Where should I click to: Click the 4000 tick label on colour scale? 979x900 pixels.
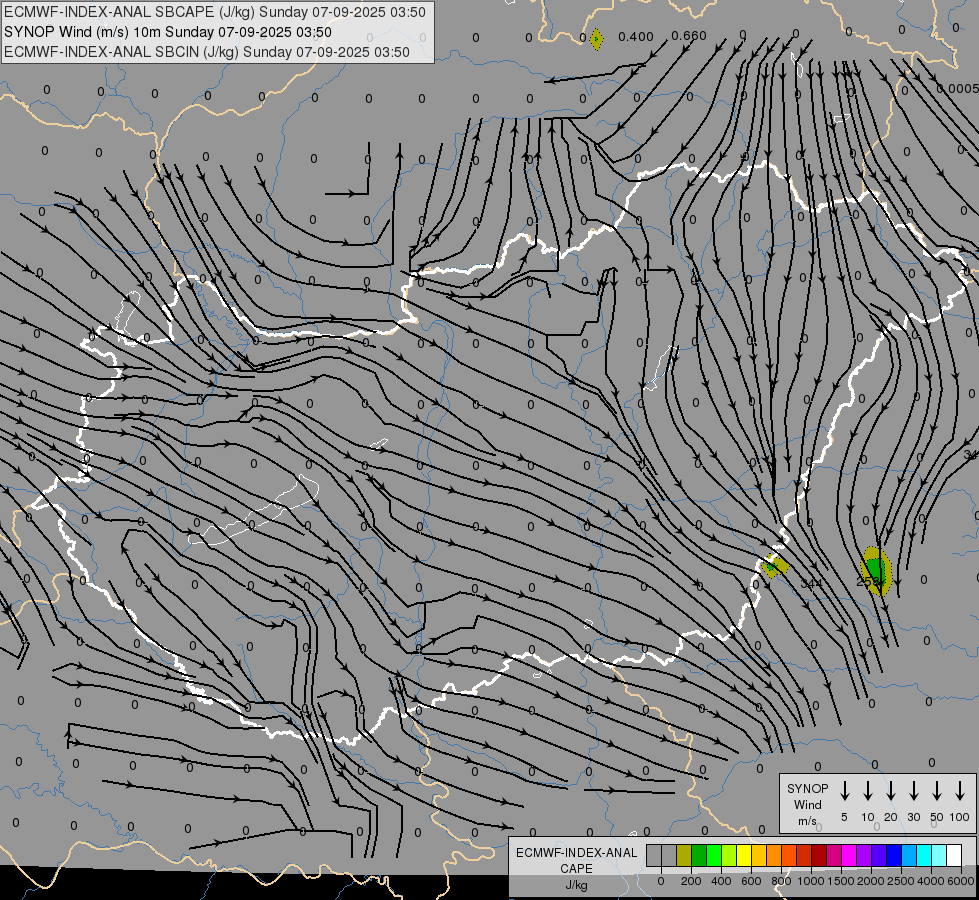coord(931,881)
